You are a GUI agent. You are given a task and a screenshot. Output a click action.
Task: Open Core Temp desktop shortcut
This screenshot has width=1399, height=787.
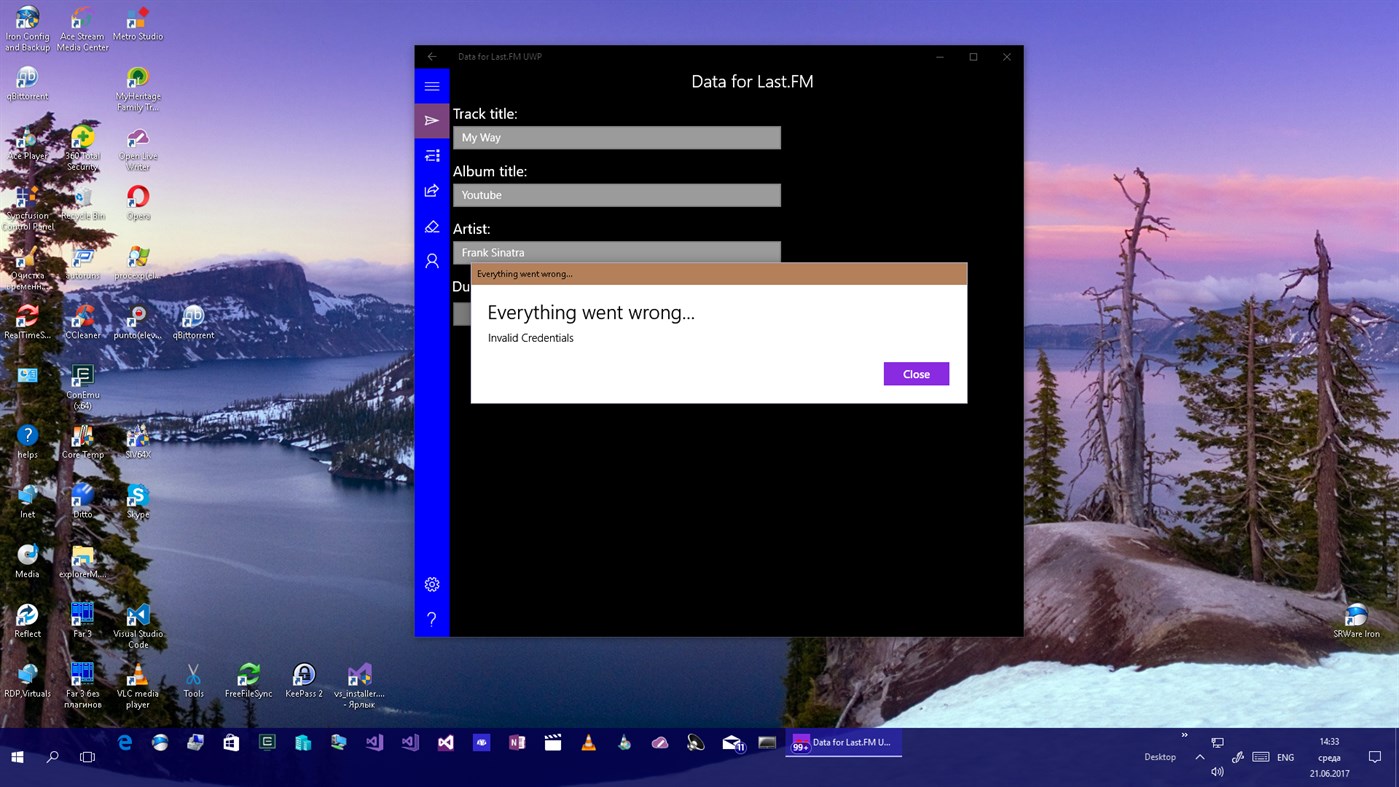(82, 442)
